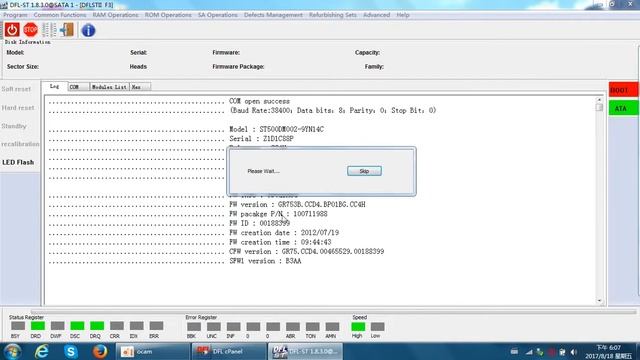Click the DRQ status register indicator
640x360 pixels.
click(97, 326)
